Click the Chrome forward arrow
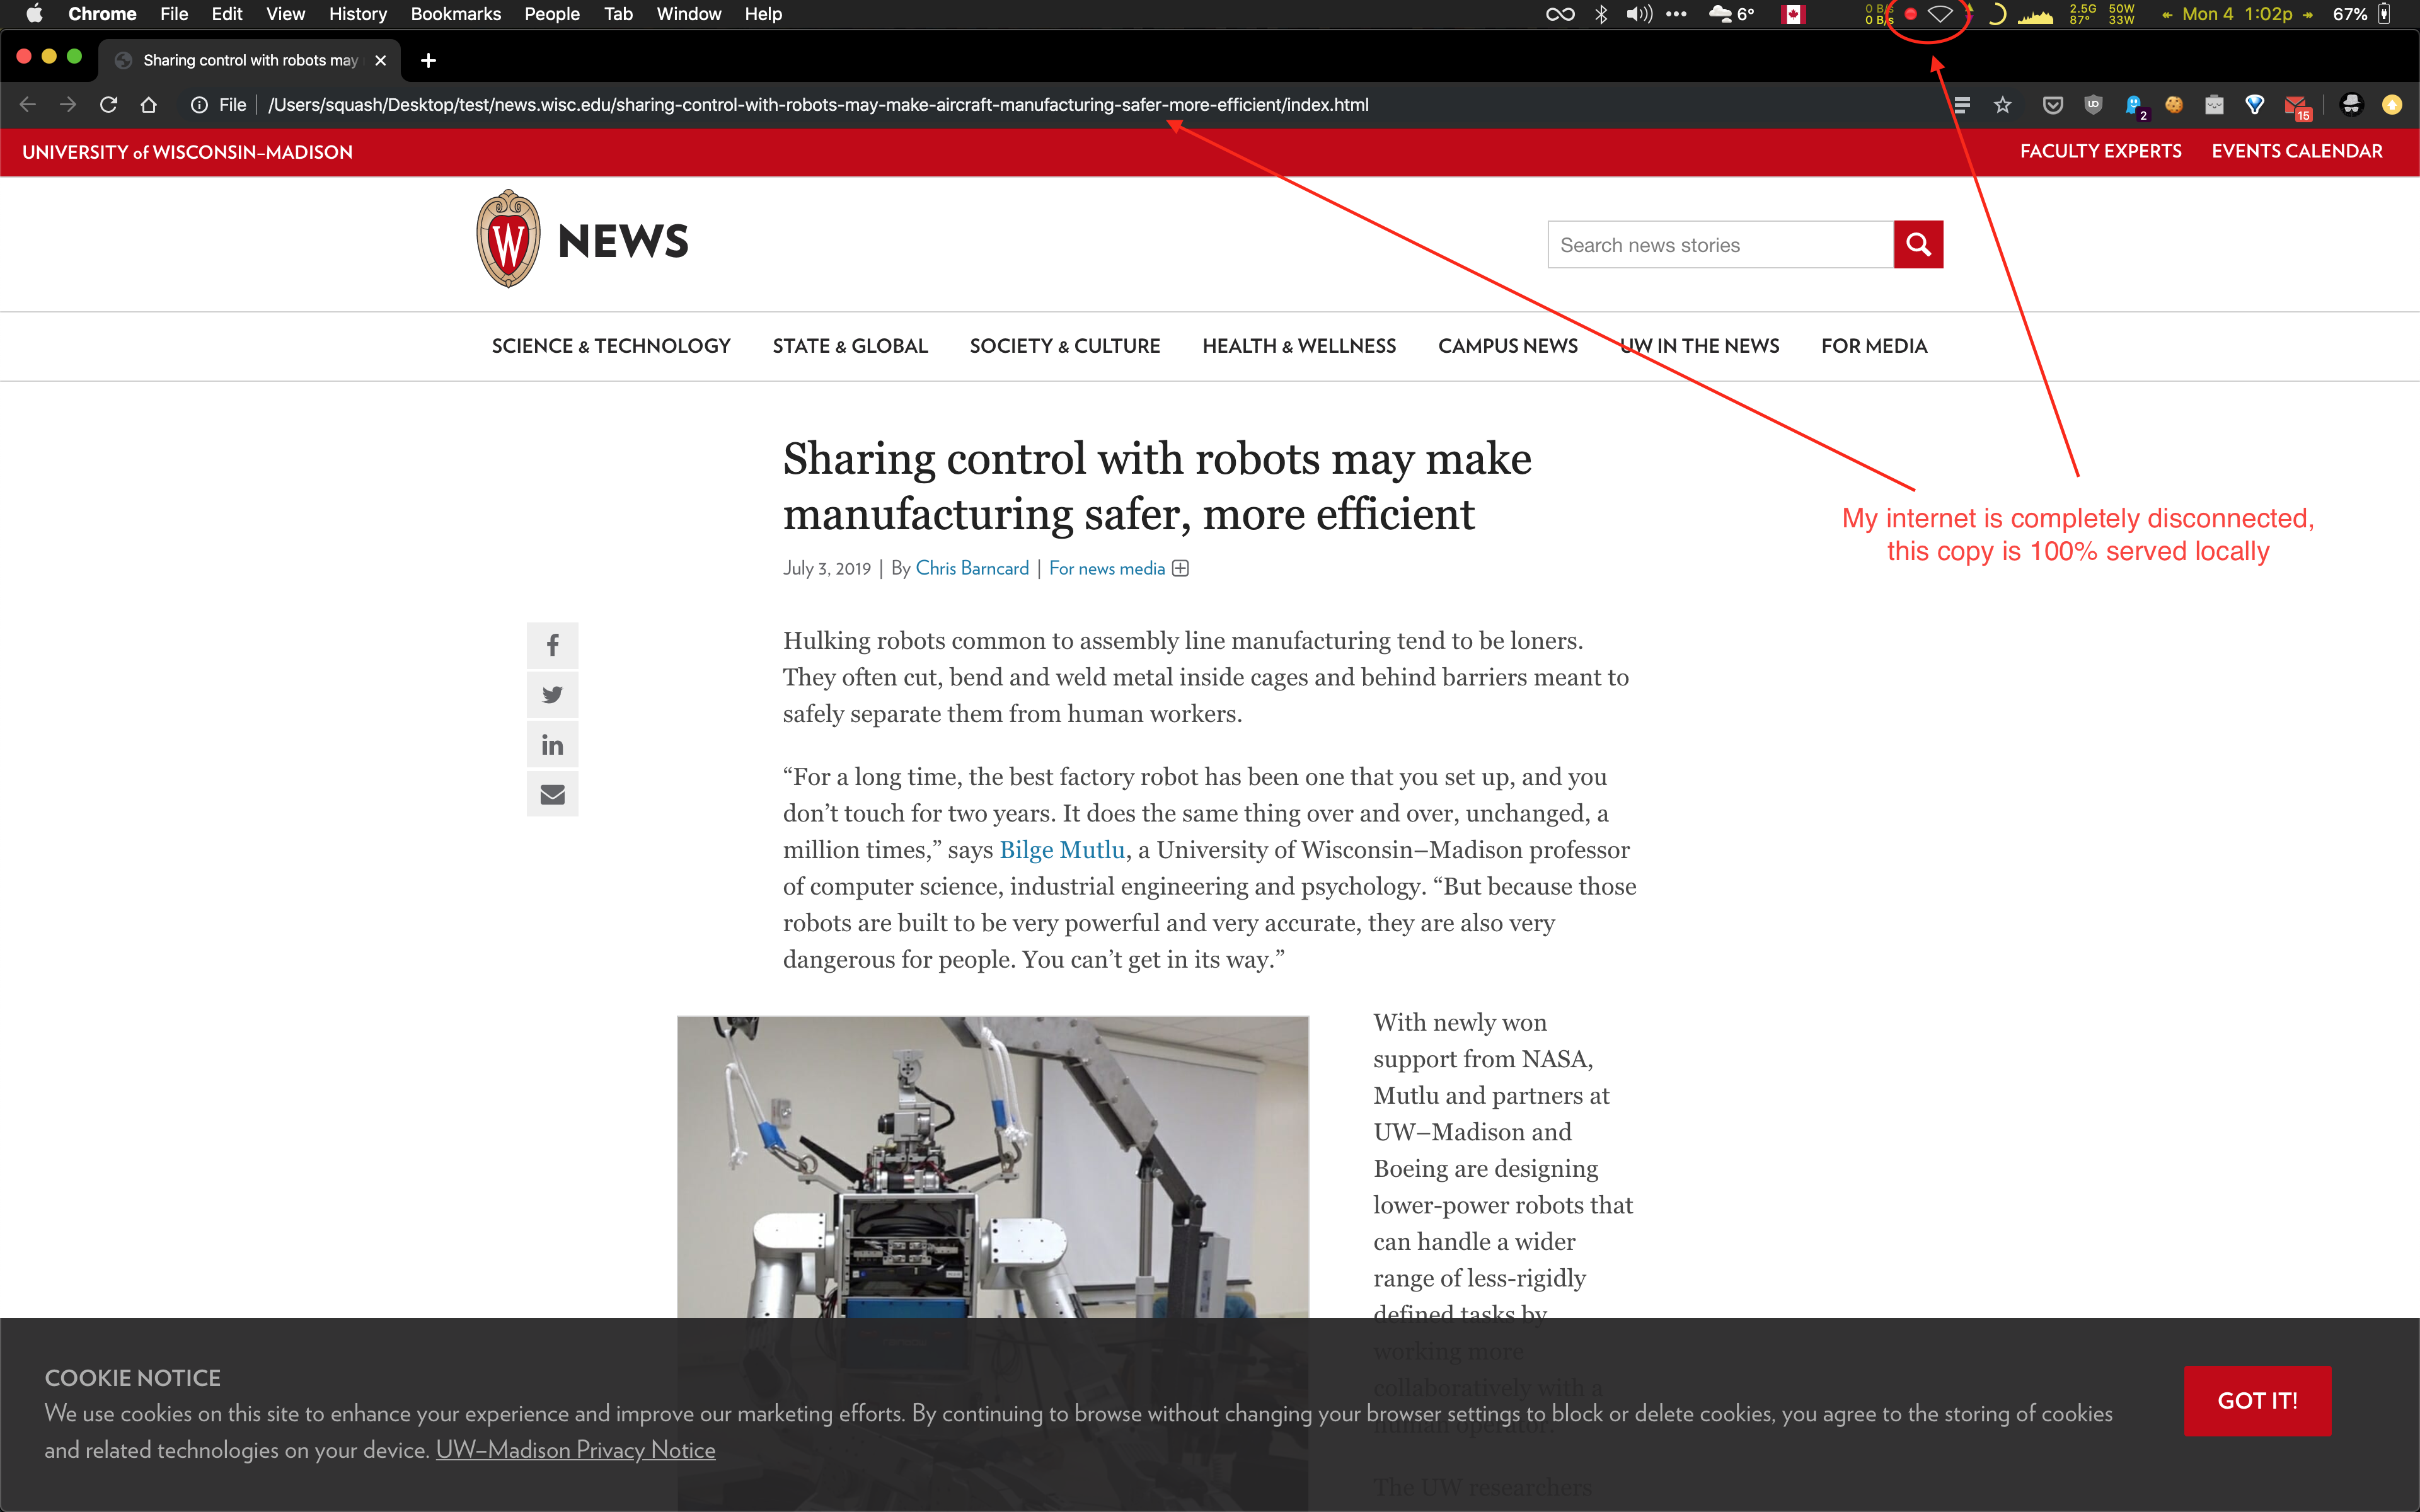This screenshot has width=2420, height=1512. (x=68, y=105)
